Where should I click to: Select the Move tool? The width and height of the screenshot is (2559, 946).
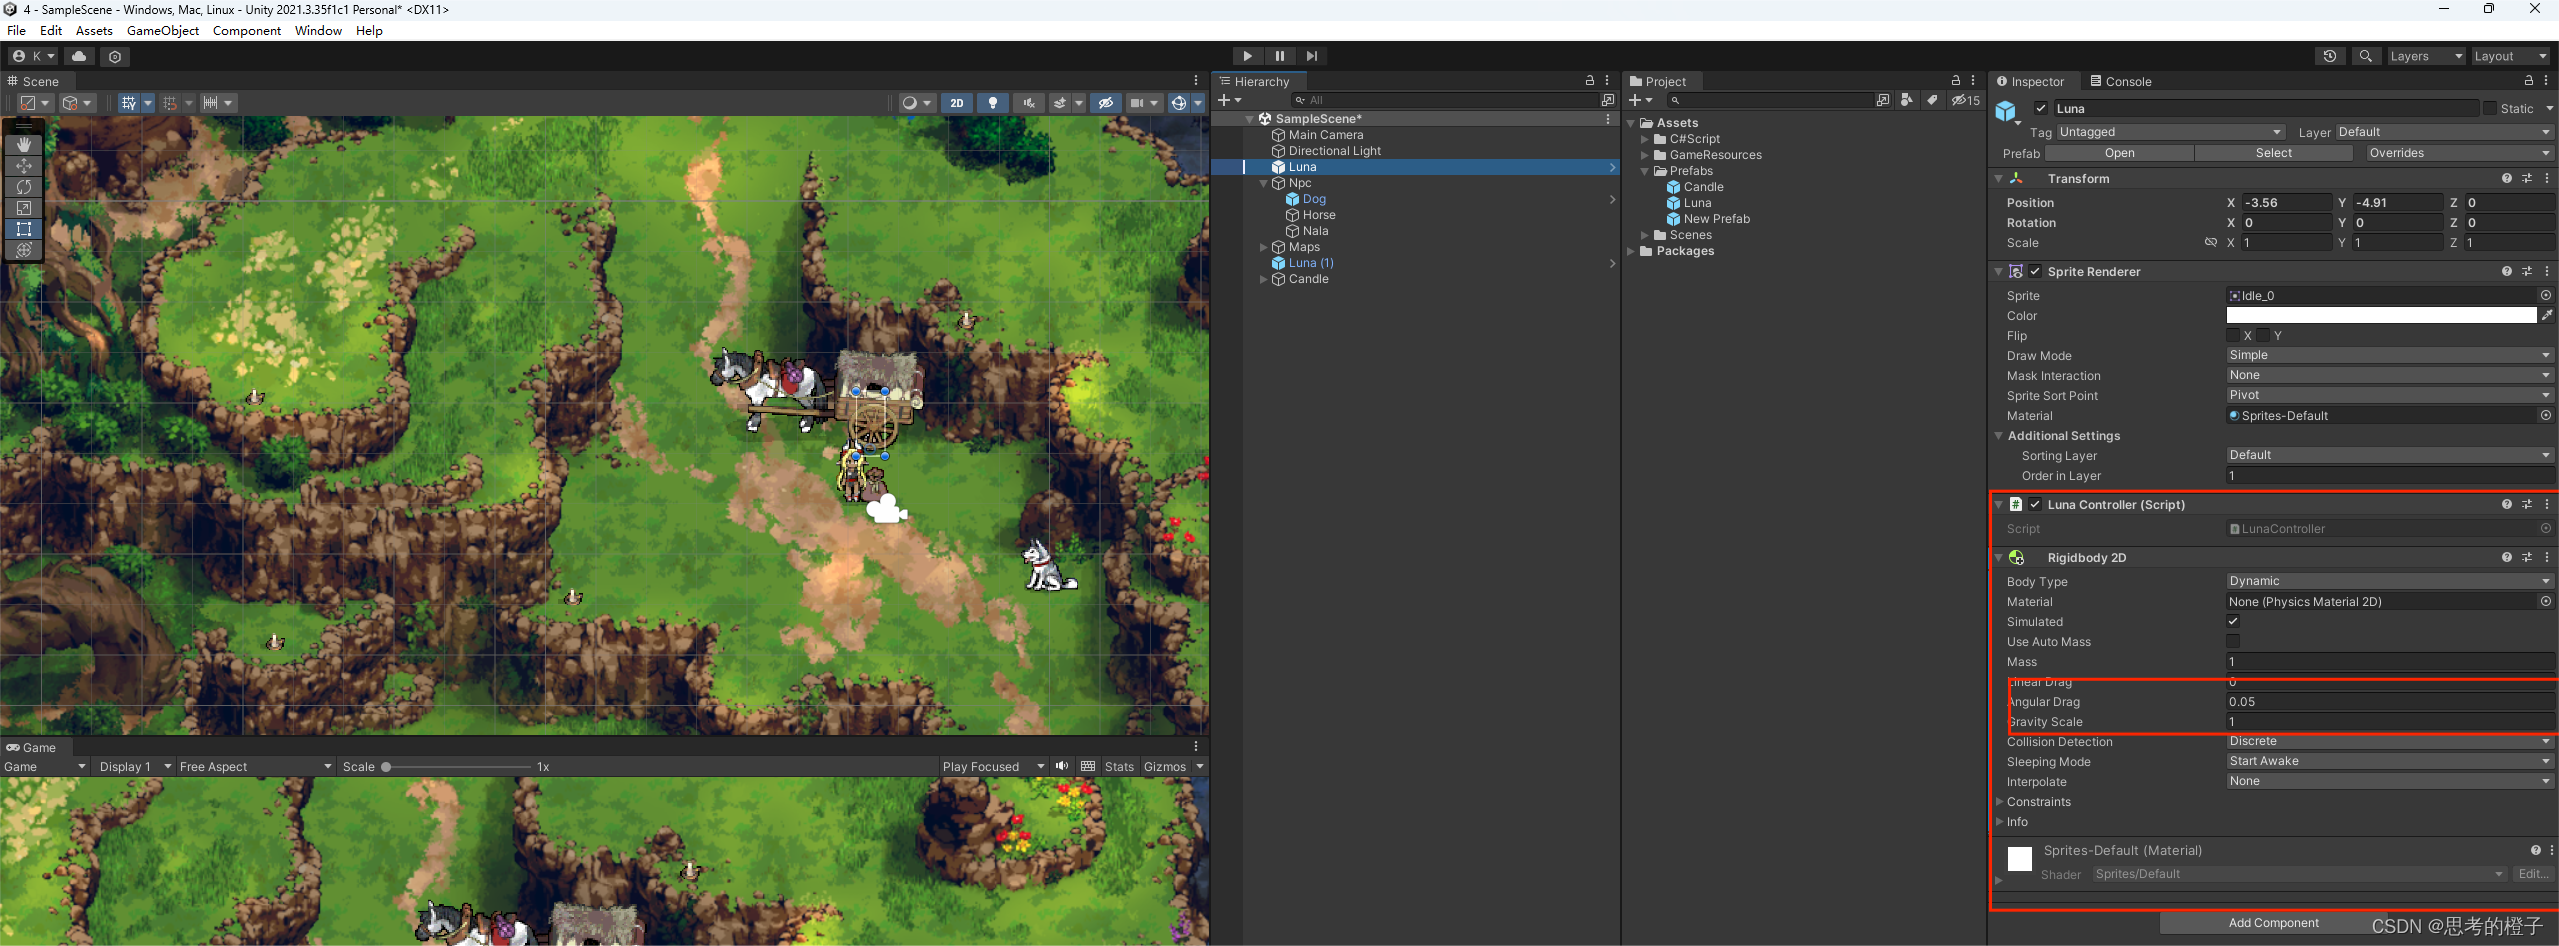pos(24,166)
